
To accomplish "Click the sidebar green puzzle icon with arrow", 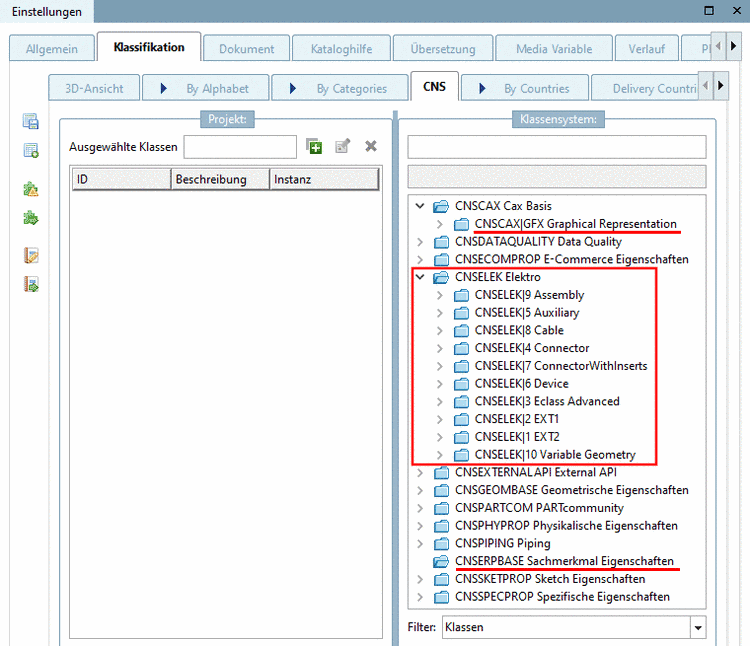I will pyautogui.click(x=31, y=218).
